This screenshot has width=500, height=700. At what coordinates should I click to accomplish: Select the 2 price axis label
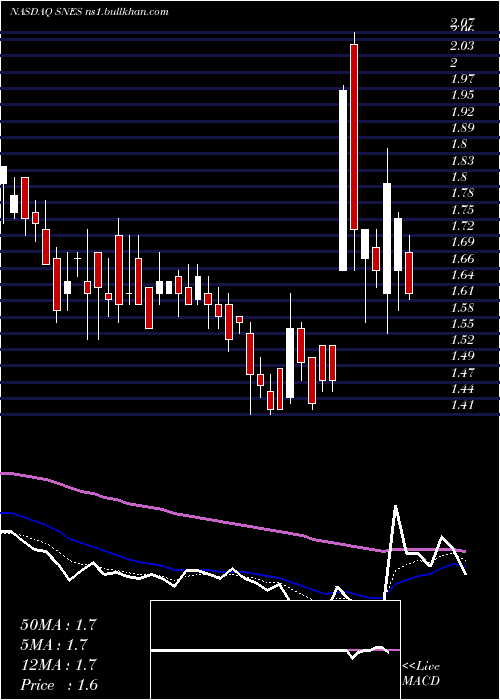click(x=454, y=62)
